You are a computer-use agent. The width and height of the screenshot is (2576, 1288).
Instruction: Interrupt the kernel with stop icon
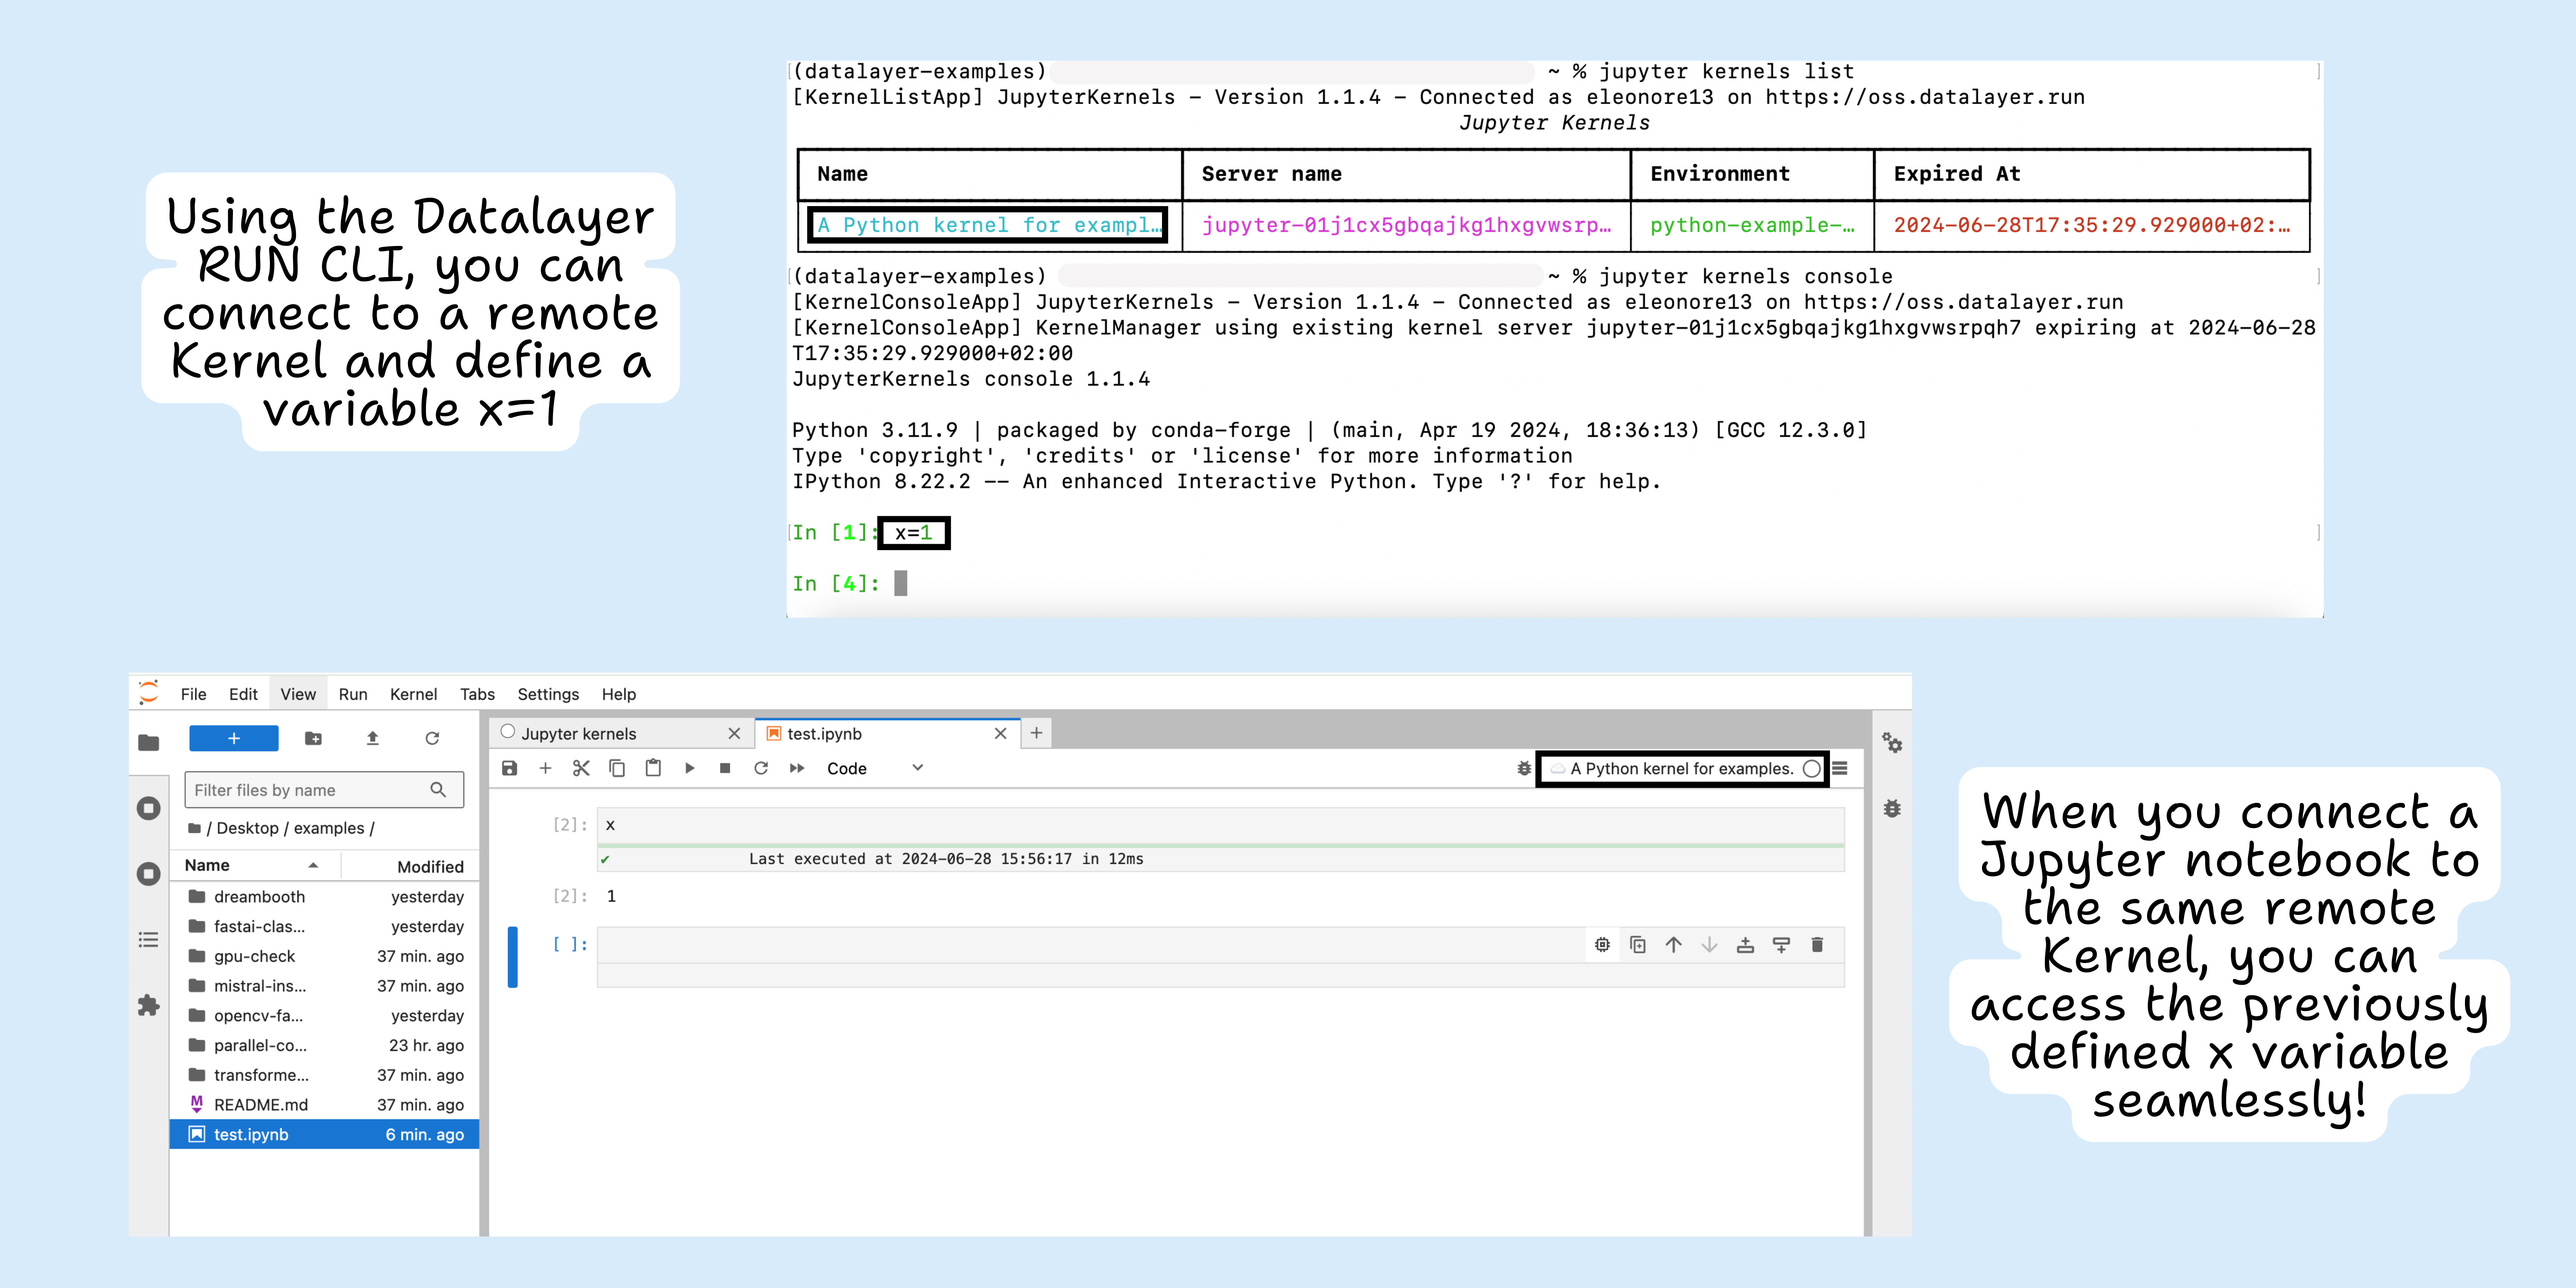[x=725, y=768]
